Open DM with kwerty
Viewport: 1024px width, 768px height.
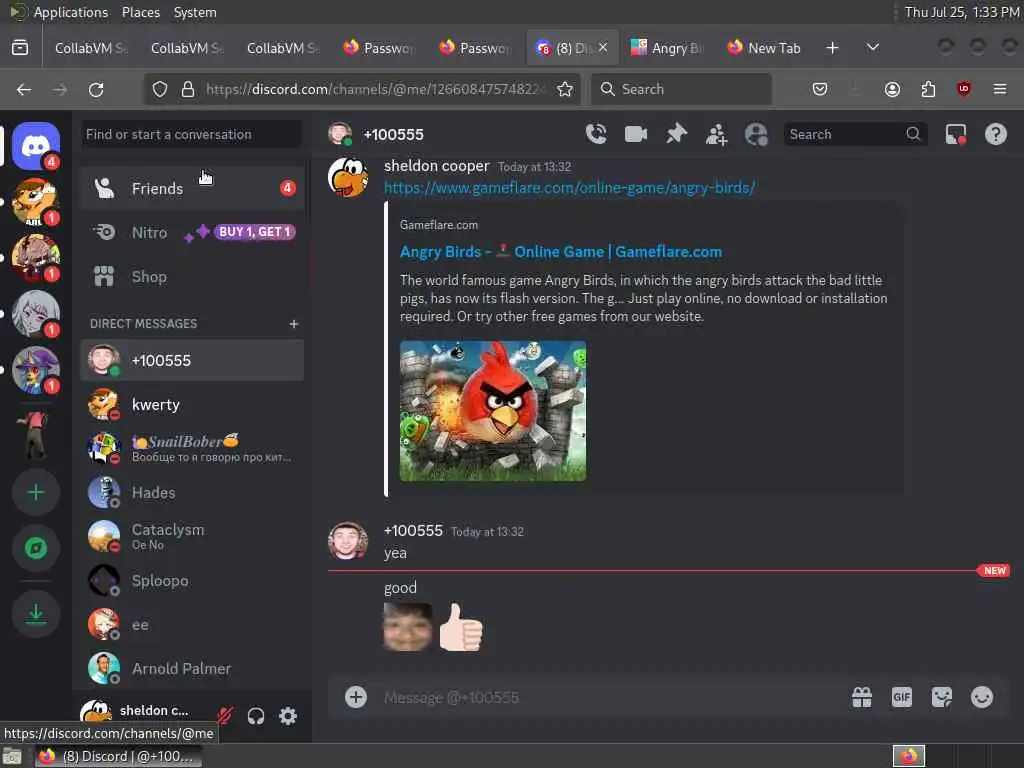coord(192,405)
